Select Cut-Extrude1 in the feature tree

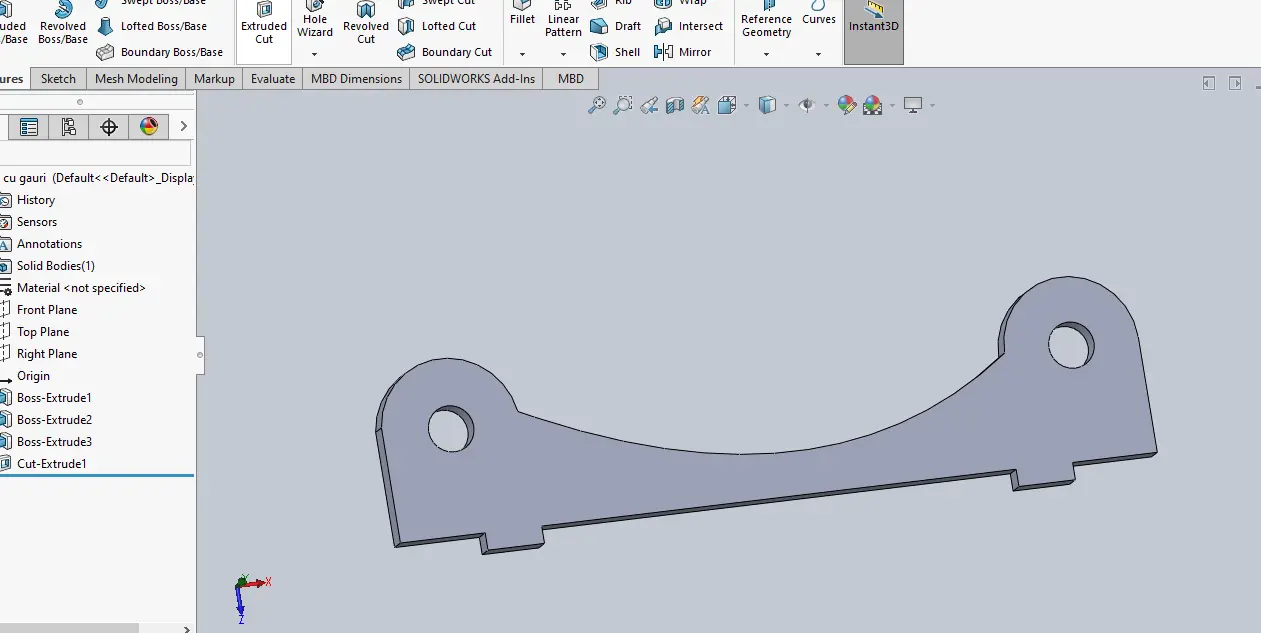[x=52, y=464]
